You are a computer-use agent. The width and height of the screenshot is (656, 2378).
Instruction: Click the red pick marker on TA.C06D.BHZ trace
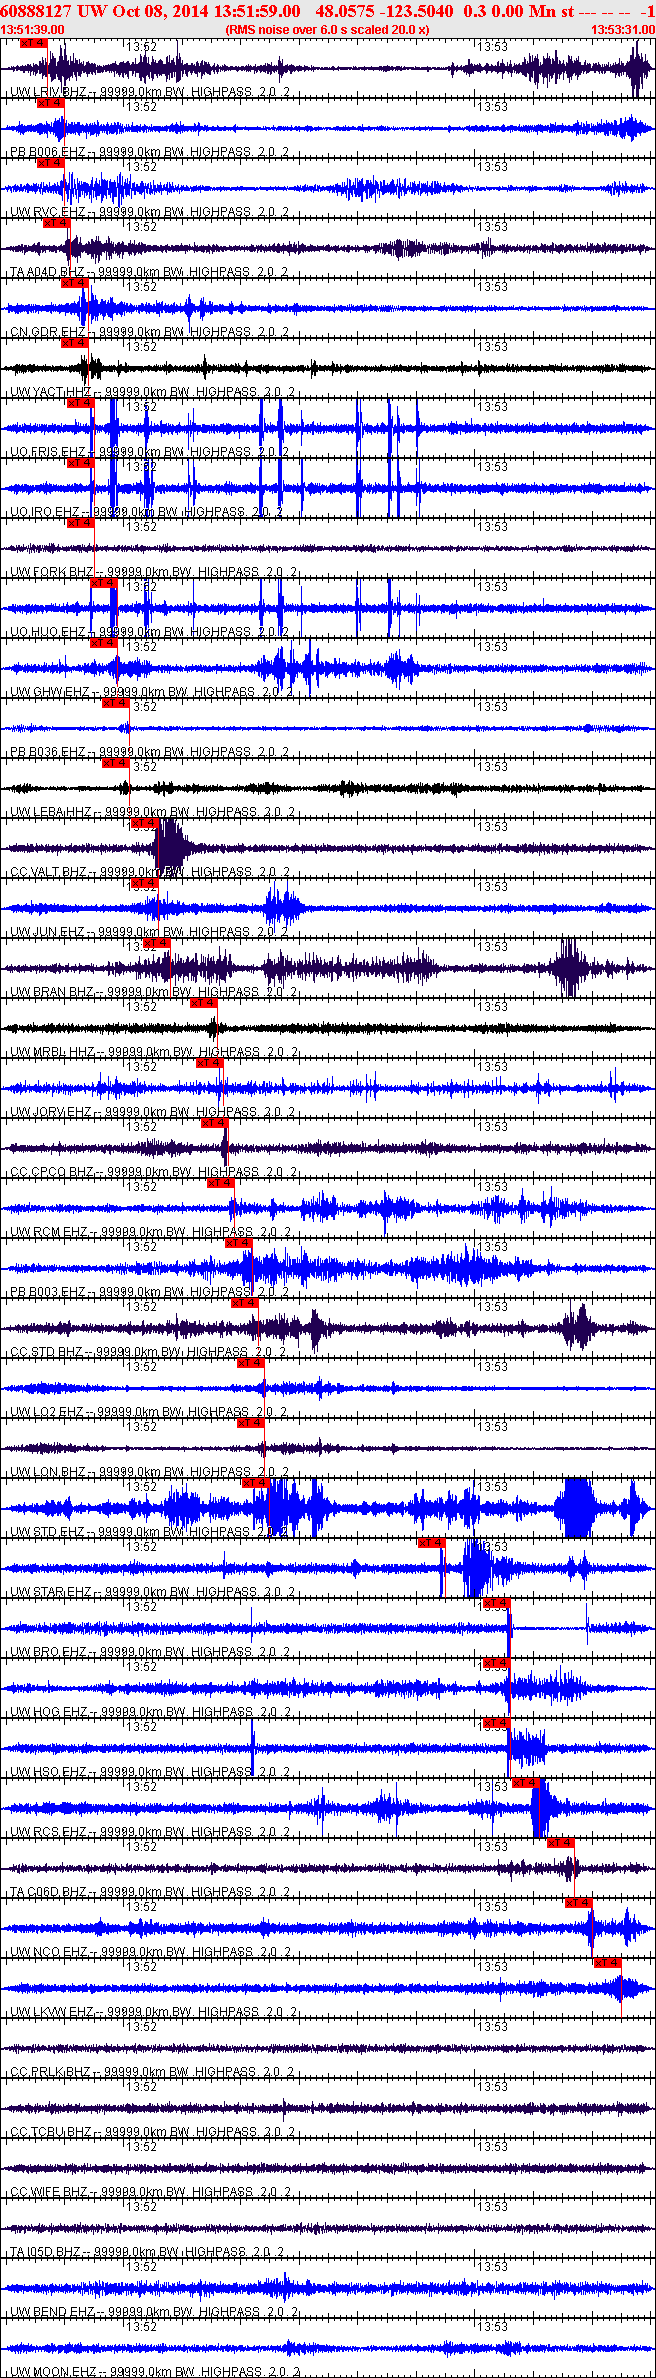coord(562,1843)
